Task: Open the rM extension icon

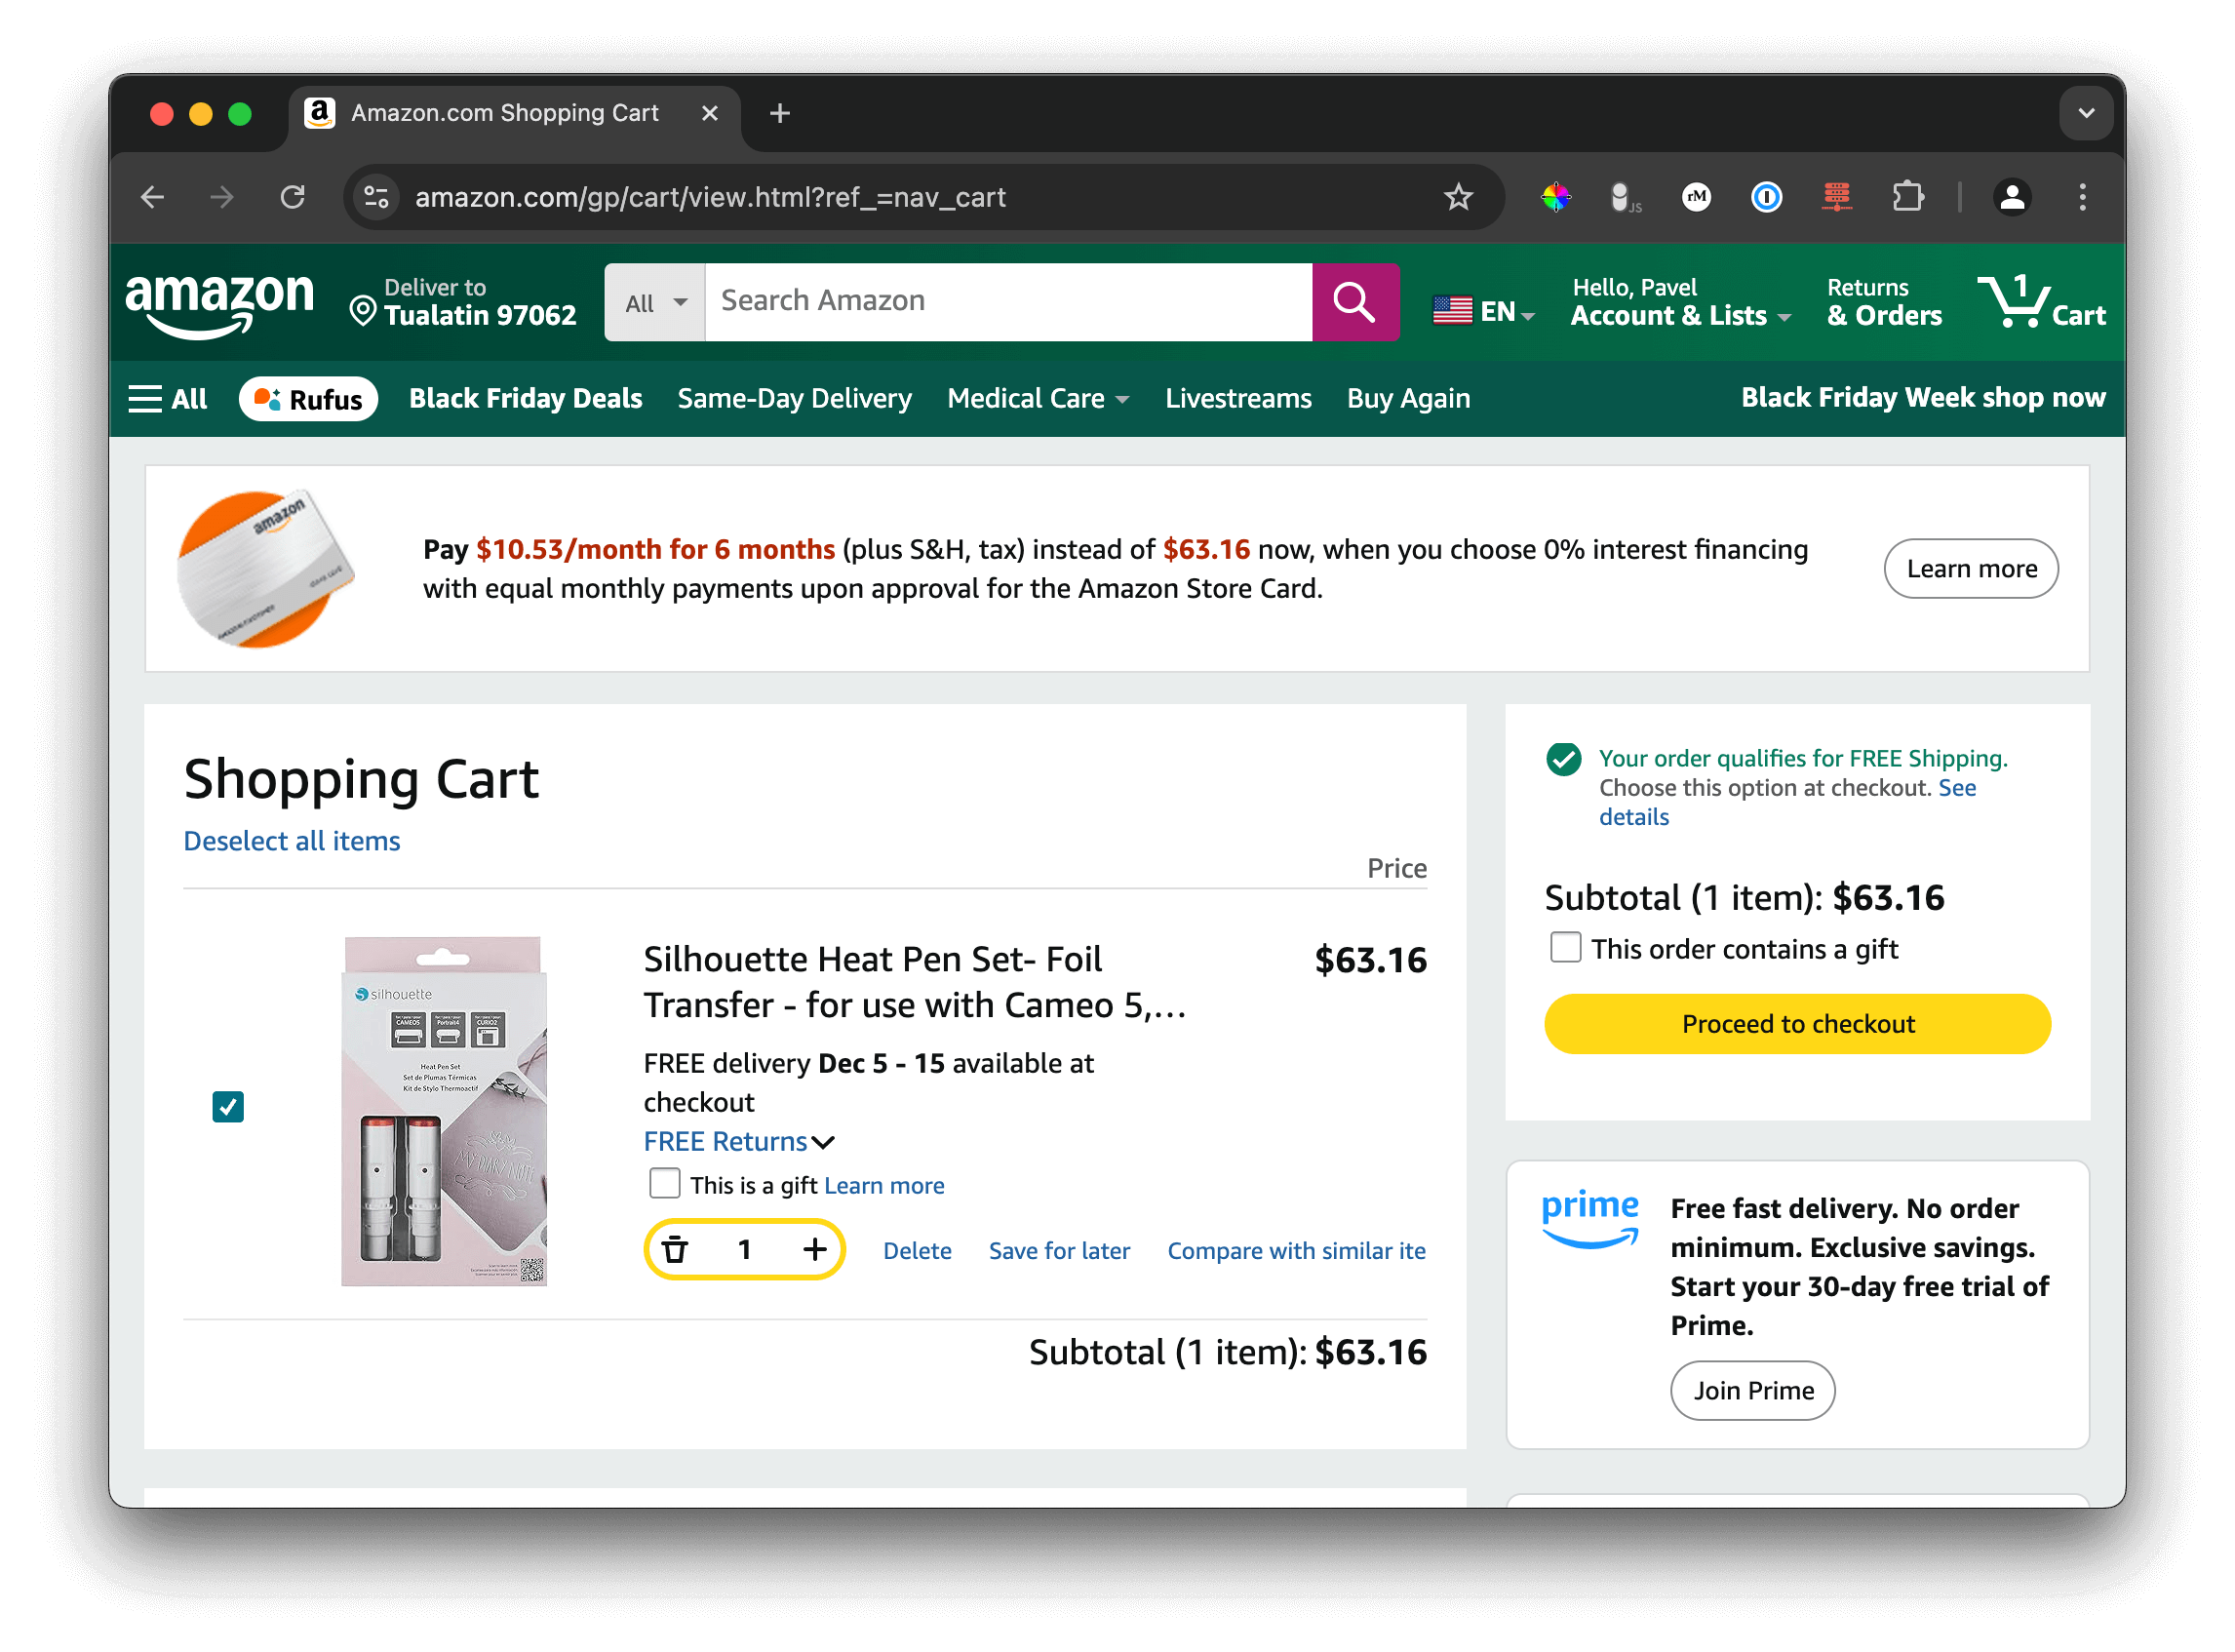Action: point(1696,197)
